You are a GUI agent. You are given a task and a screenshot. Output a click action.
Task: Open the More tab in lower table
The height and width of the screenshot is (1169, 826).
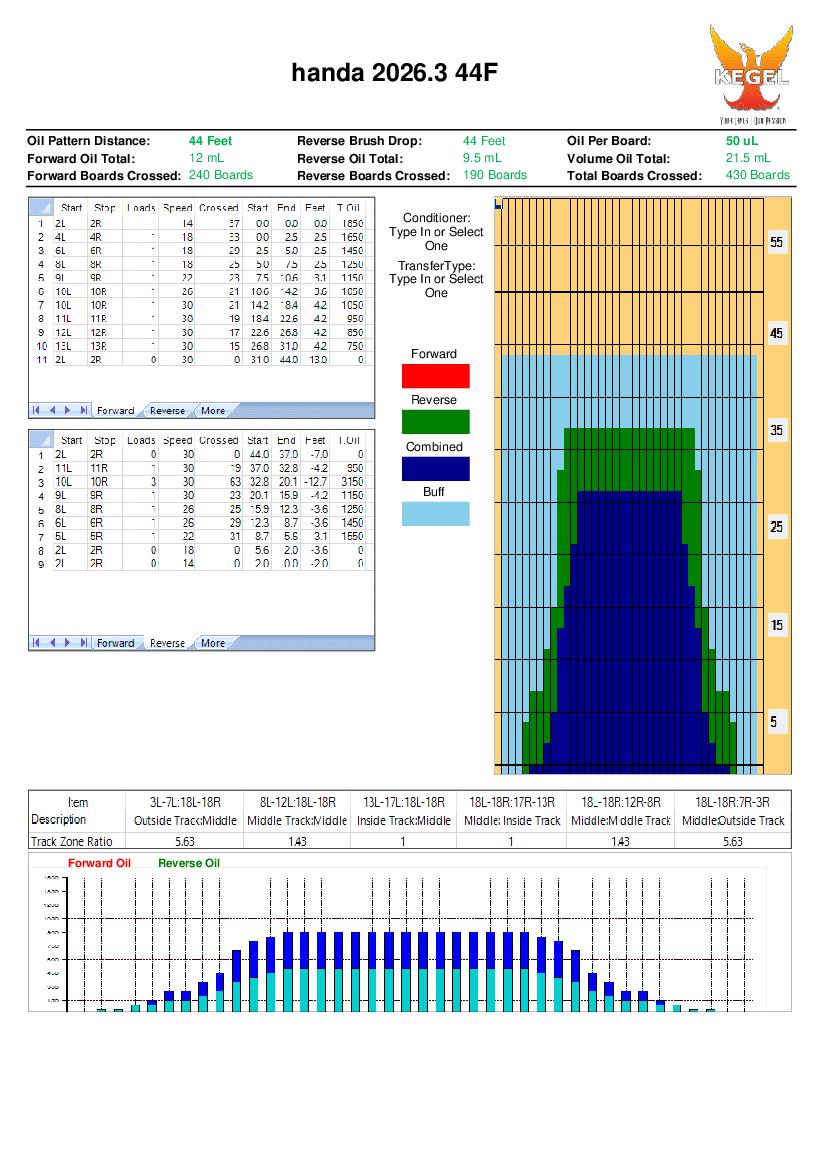(x=213, y=643)
